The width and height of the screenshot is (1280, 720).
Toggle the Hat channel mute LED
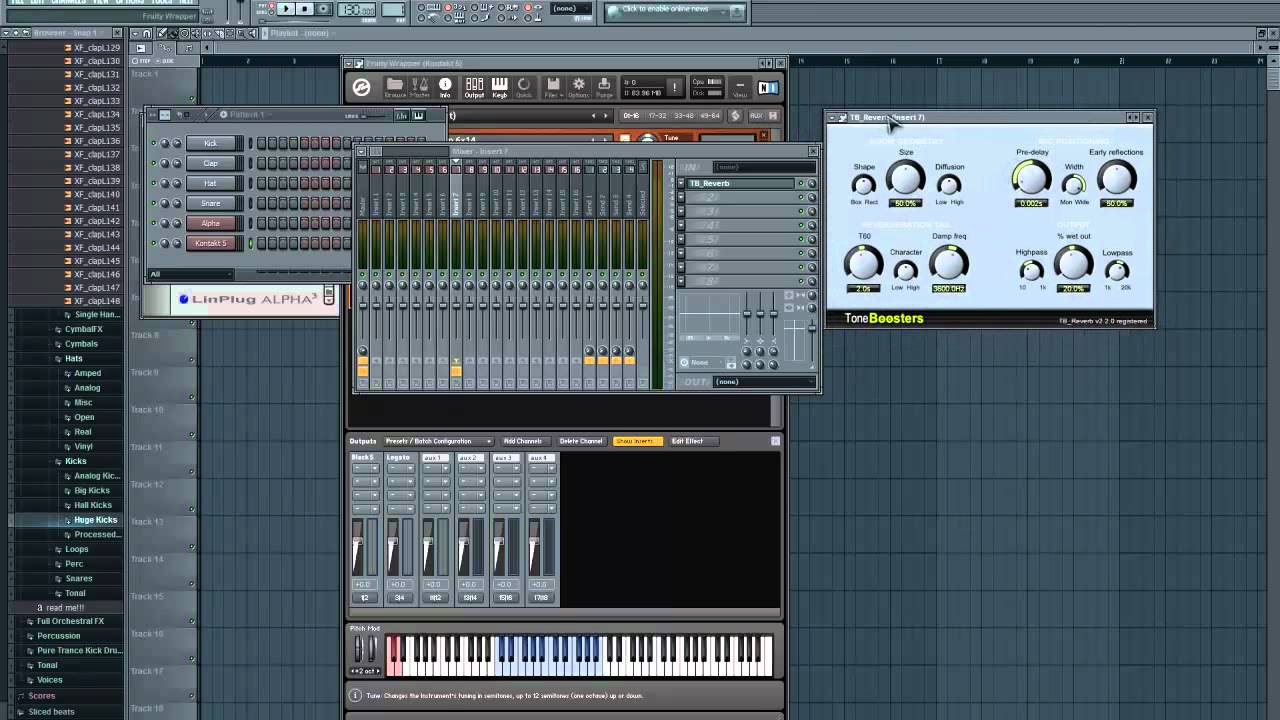click(x=154, y=183)
